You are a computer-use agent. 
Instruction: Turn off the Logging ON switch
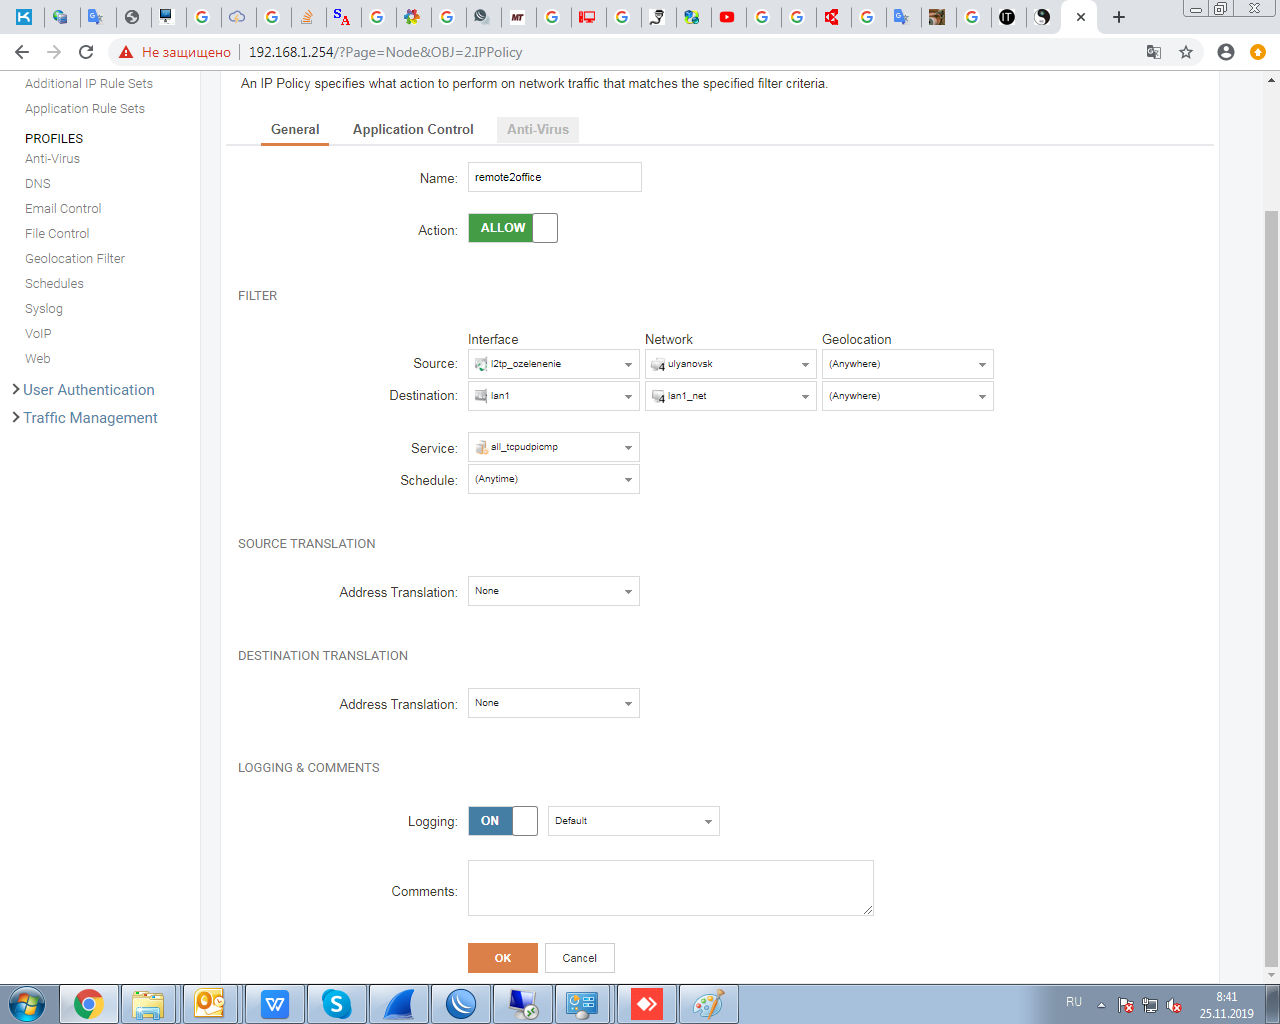click(503, 821)
